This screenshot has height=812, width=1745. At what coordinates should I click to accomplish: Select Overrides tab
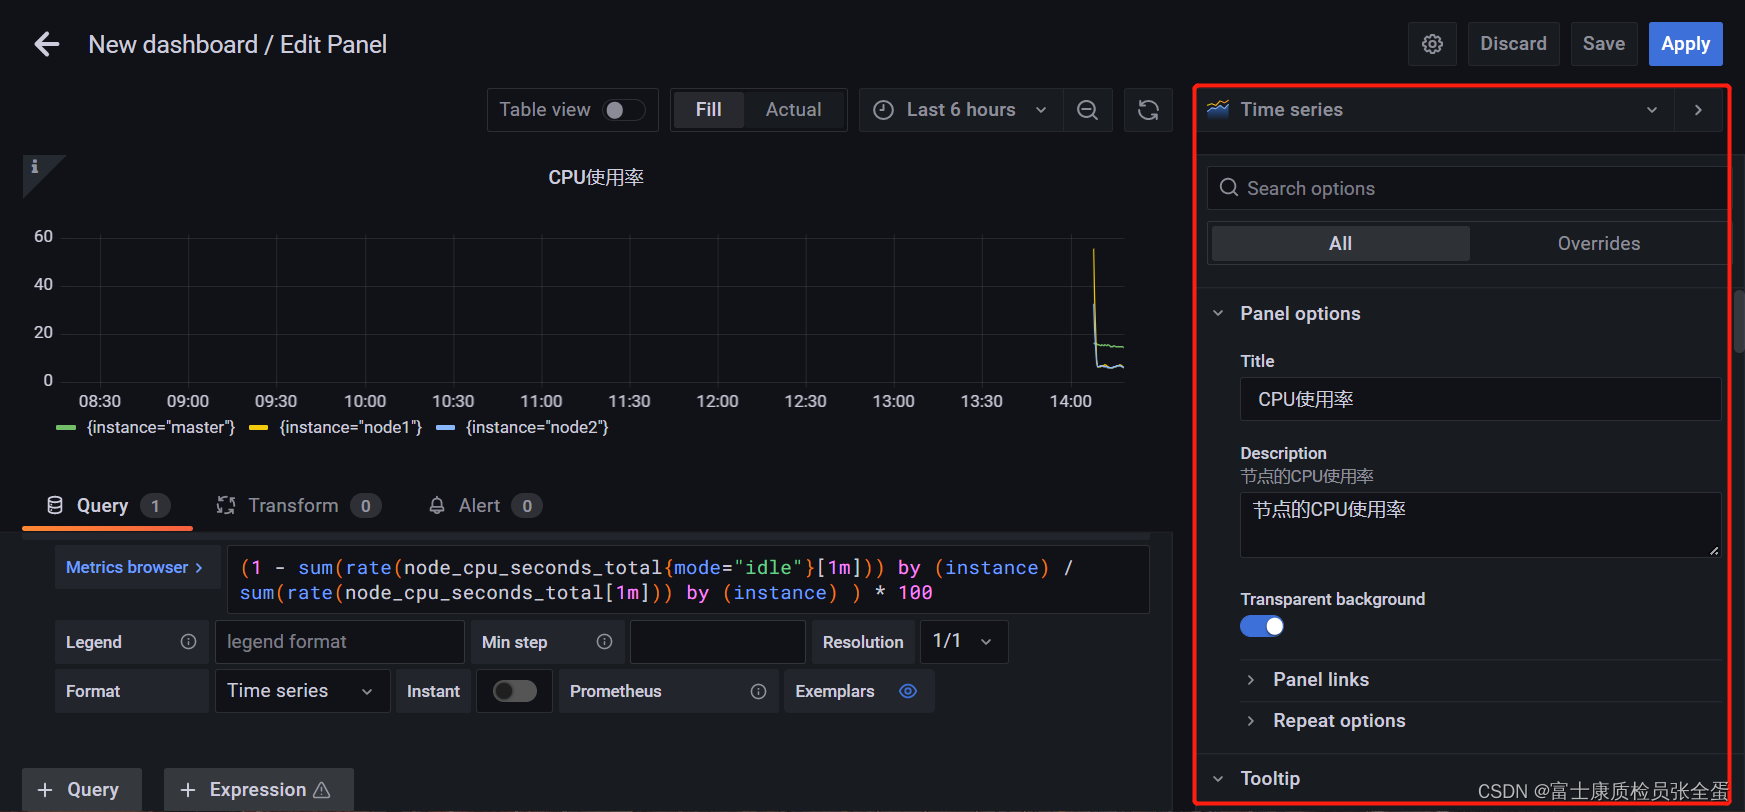(1598, 244)
